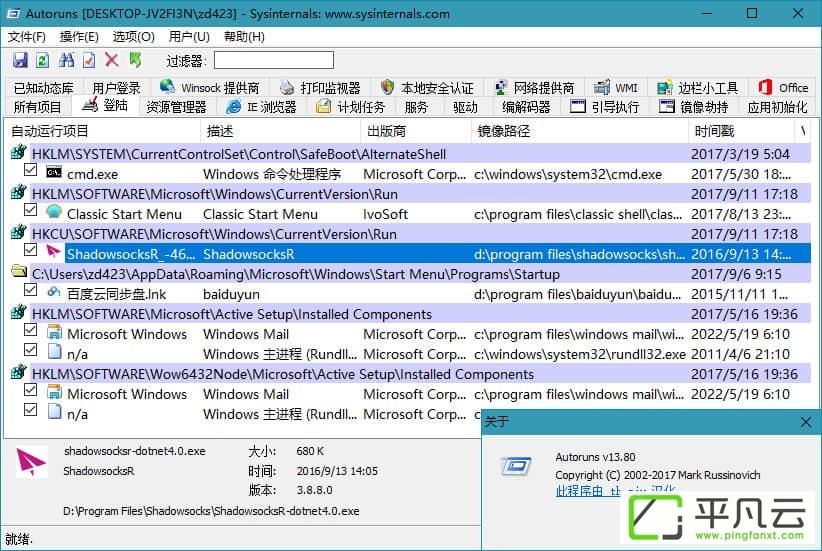This screenshot has width=822, height=551.
Task: Click the registry icon beside HKCU Run key
Action: tap(18, 232)
